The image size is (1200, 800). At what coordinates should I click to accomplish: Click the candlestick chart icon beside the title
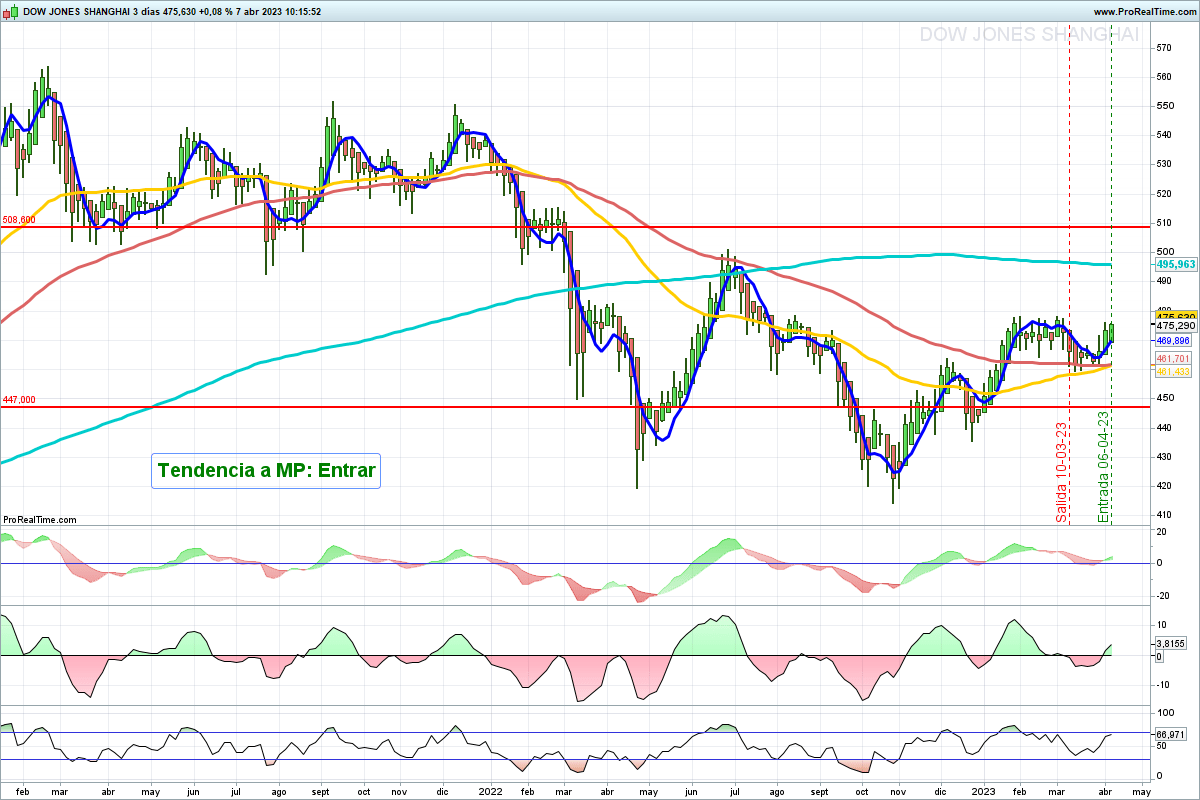click(x=12, y=12)
